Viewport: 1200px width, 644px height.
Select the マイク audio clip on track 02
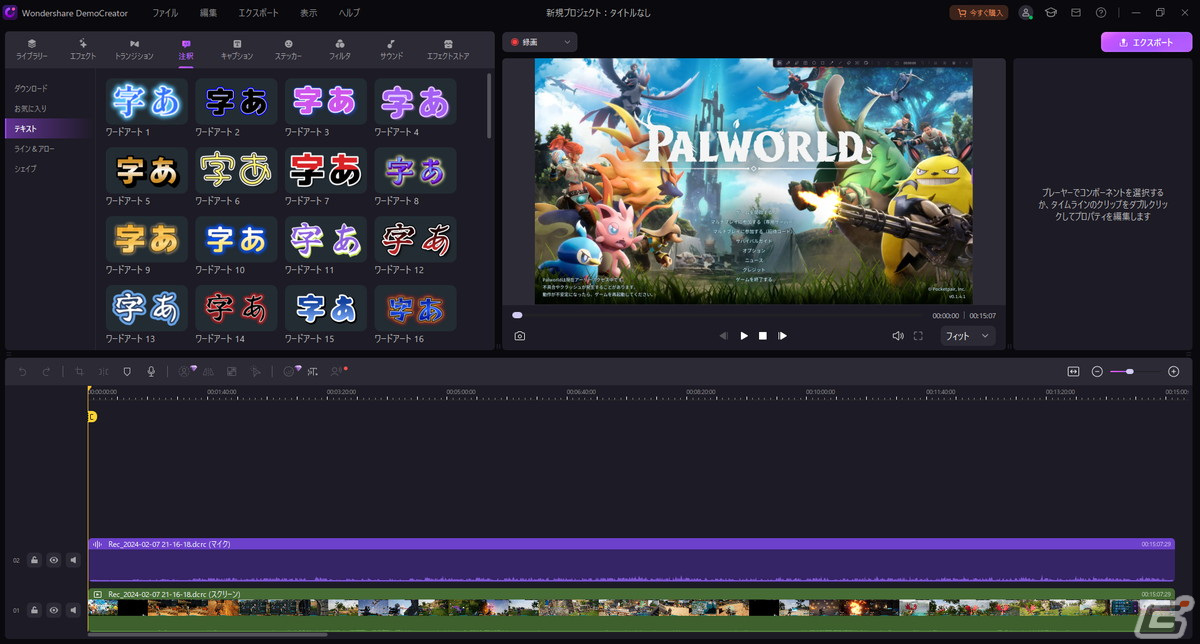click(x=631, y=560)
